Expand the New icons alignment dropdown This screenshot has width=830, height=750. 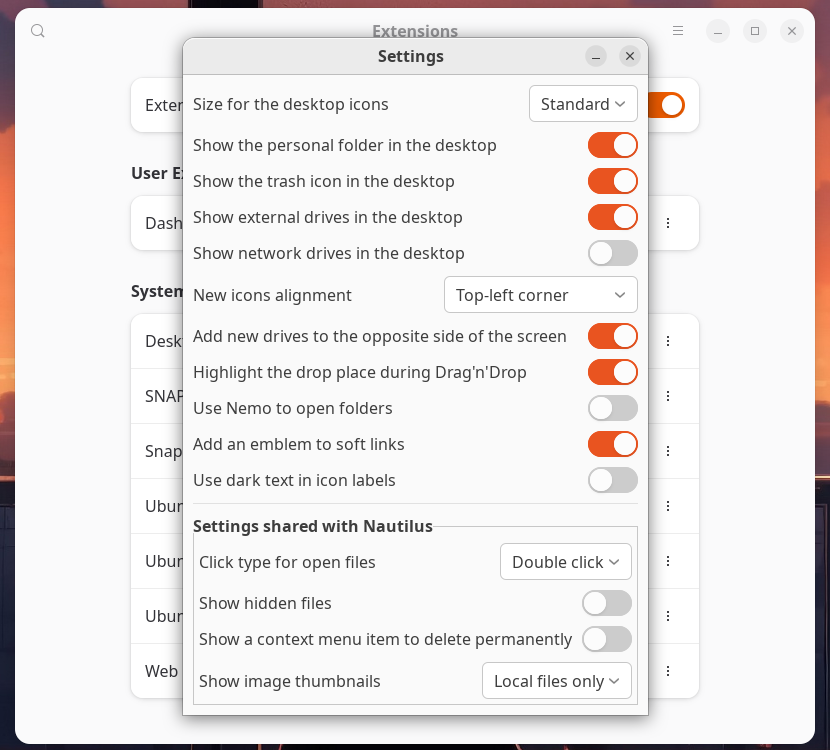click(540, 295)
